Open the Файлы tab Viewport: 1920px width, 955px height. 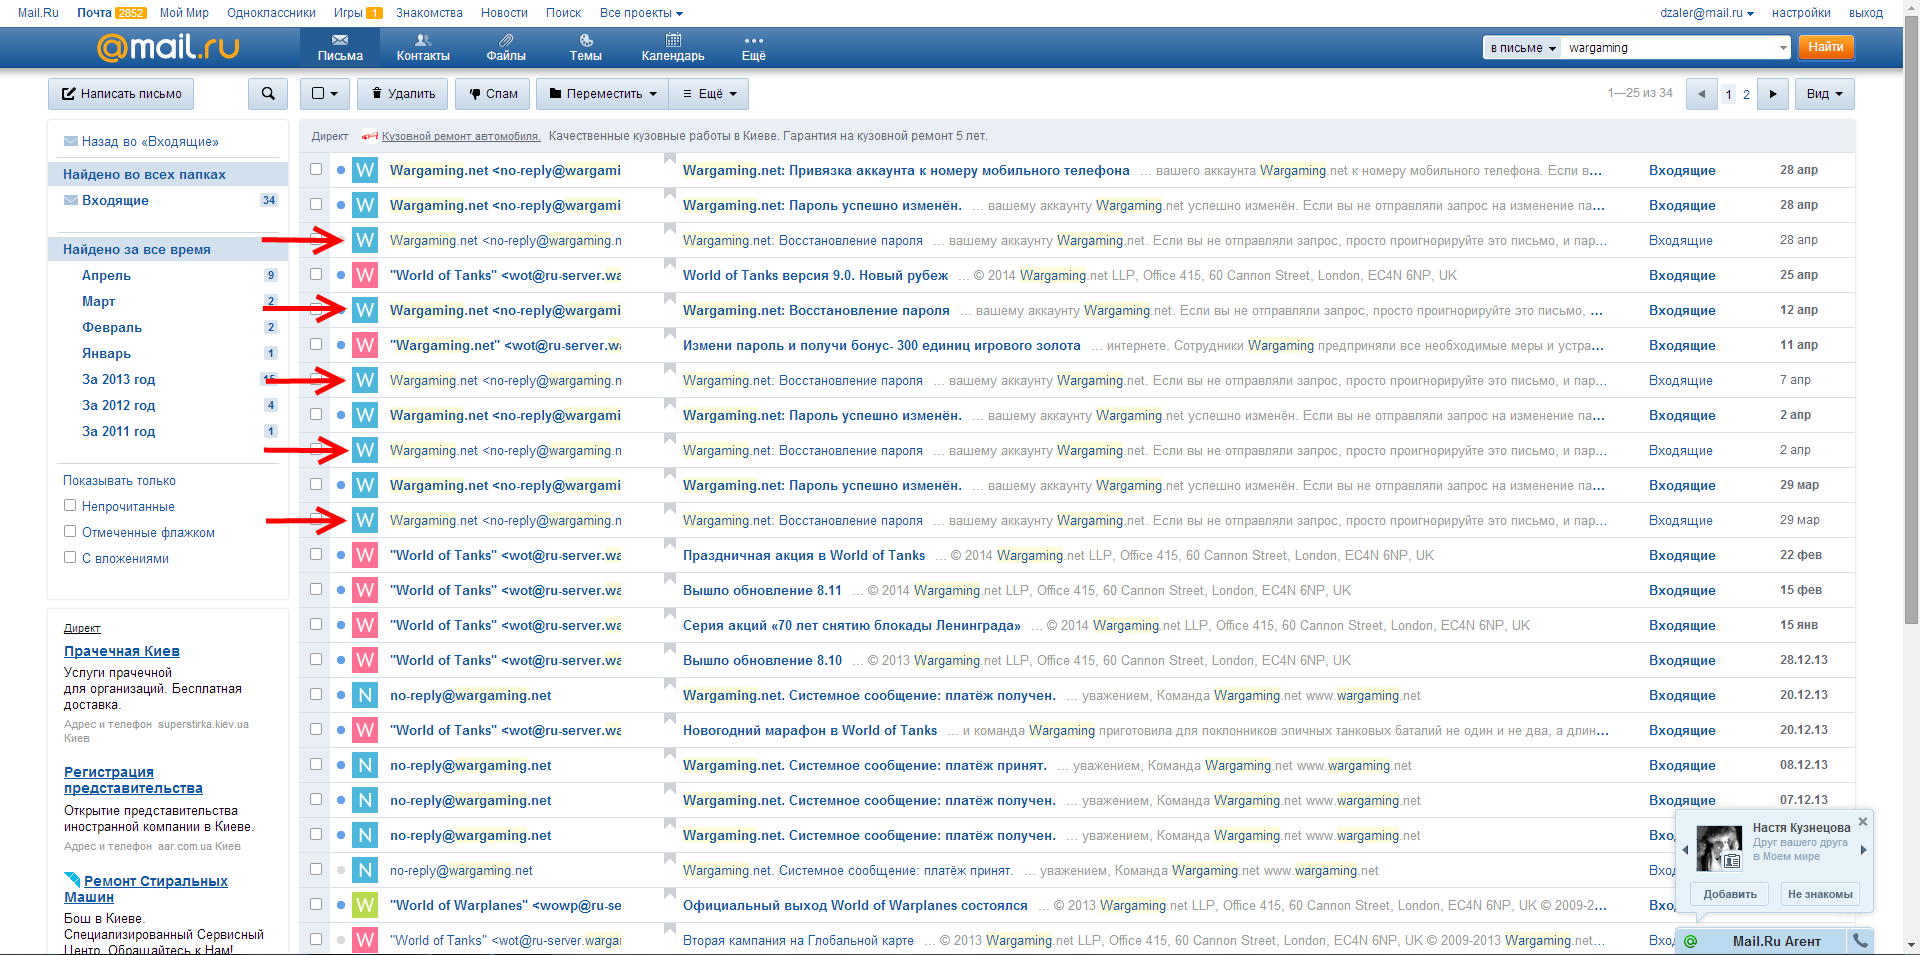(x=506, y=48)
